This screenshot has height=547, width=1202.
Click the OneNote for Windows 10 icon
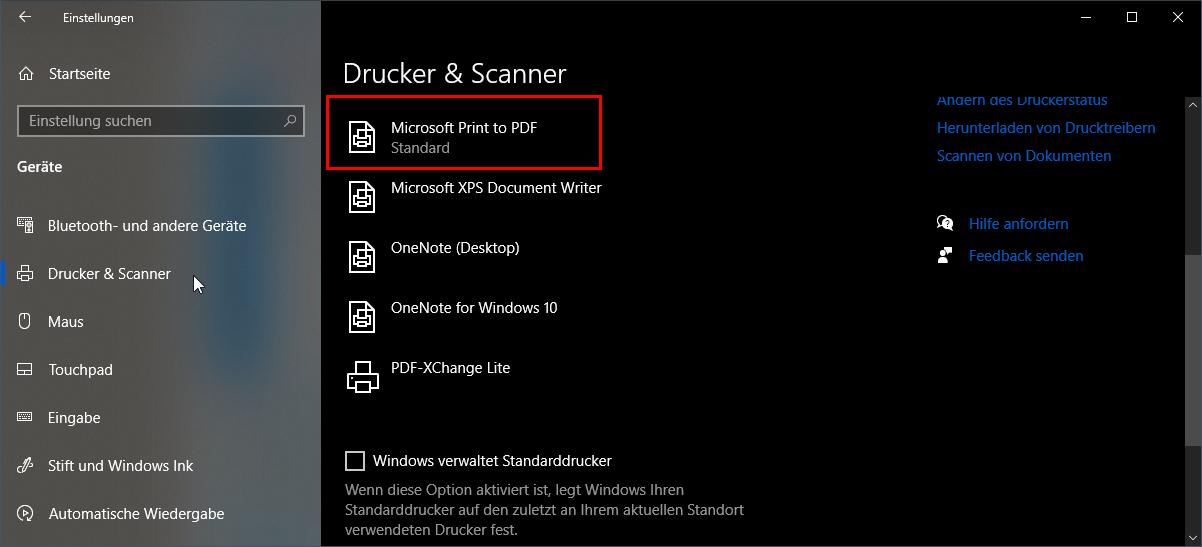[x=362, y=317]
